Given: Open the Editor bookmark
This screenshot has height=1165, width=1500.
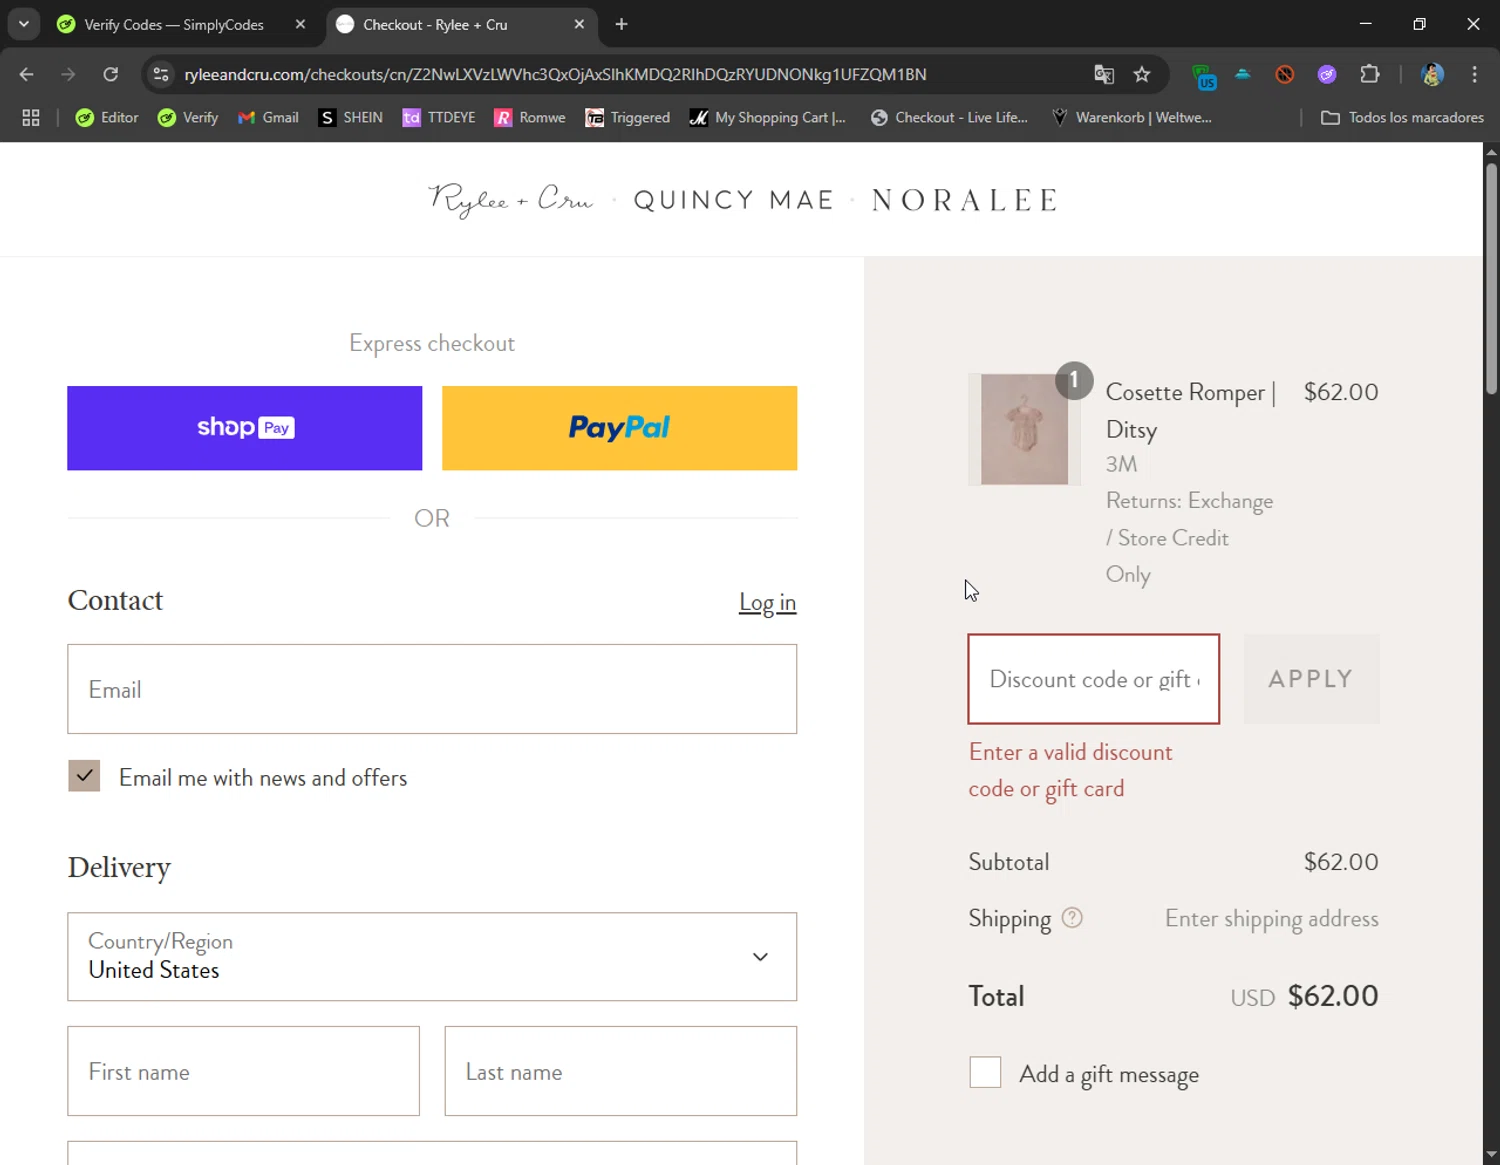Looking at the screenshot, I should 107,117.
